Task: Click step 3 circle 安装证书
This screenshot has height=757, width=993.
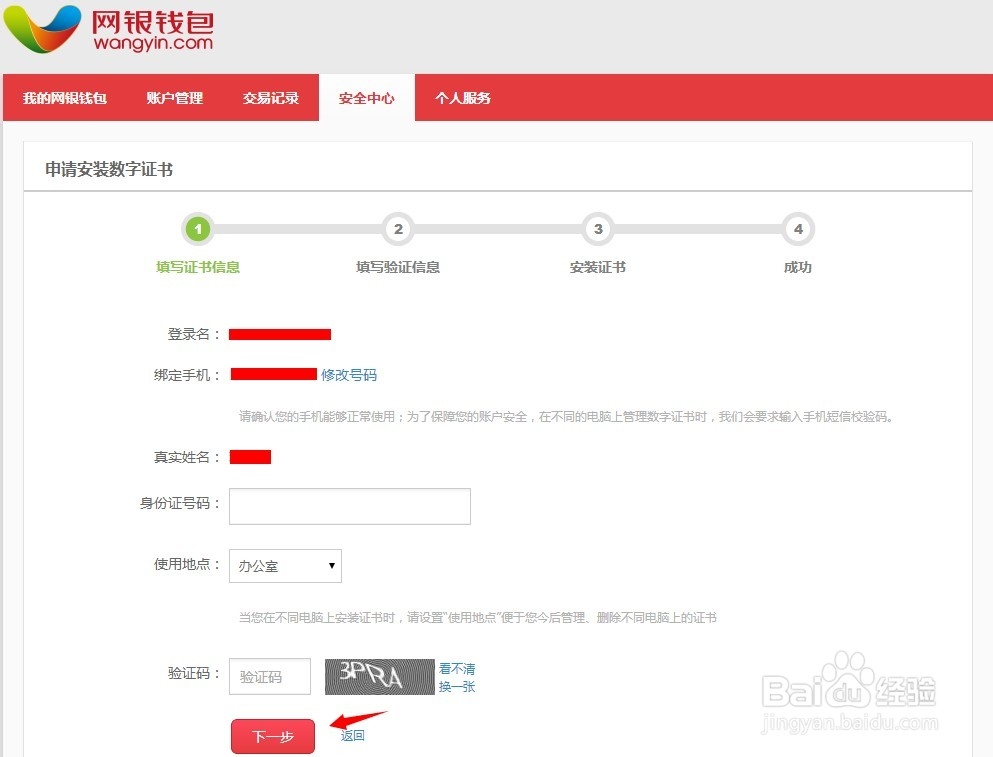Action: (x=597, y=229)
